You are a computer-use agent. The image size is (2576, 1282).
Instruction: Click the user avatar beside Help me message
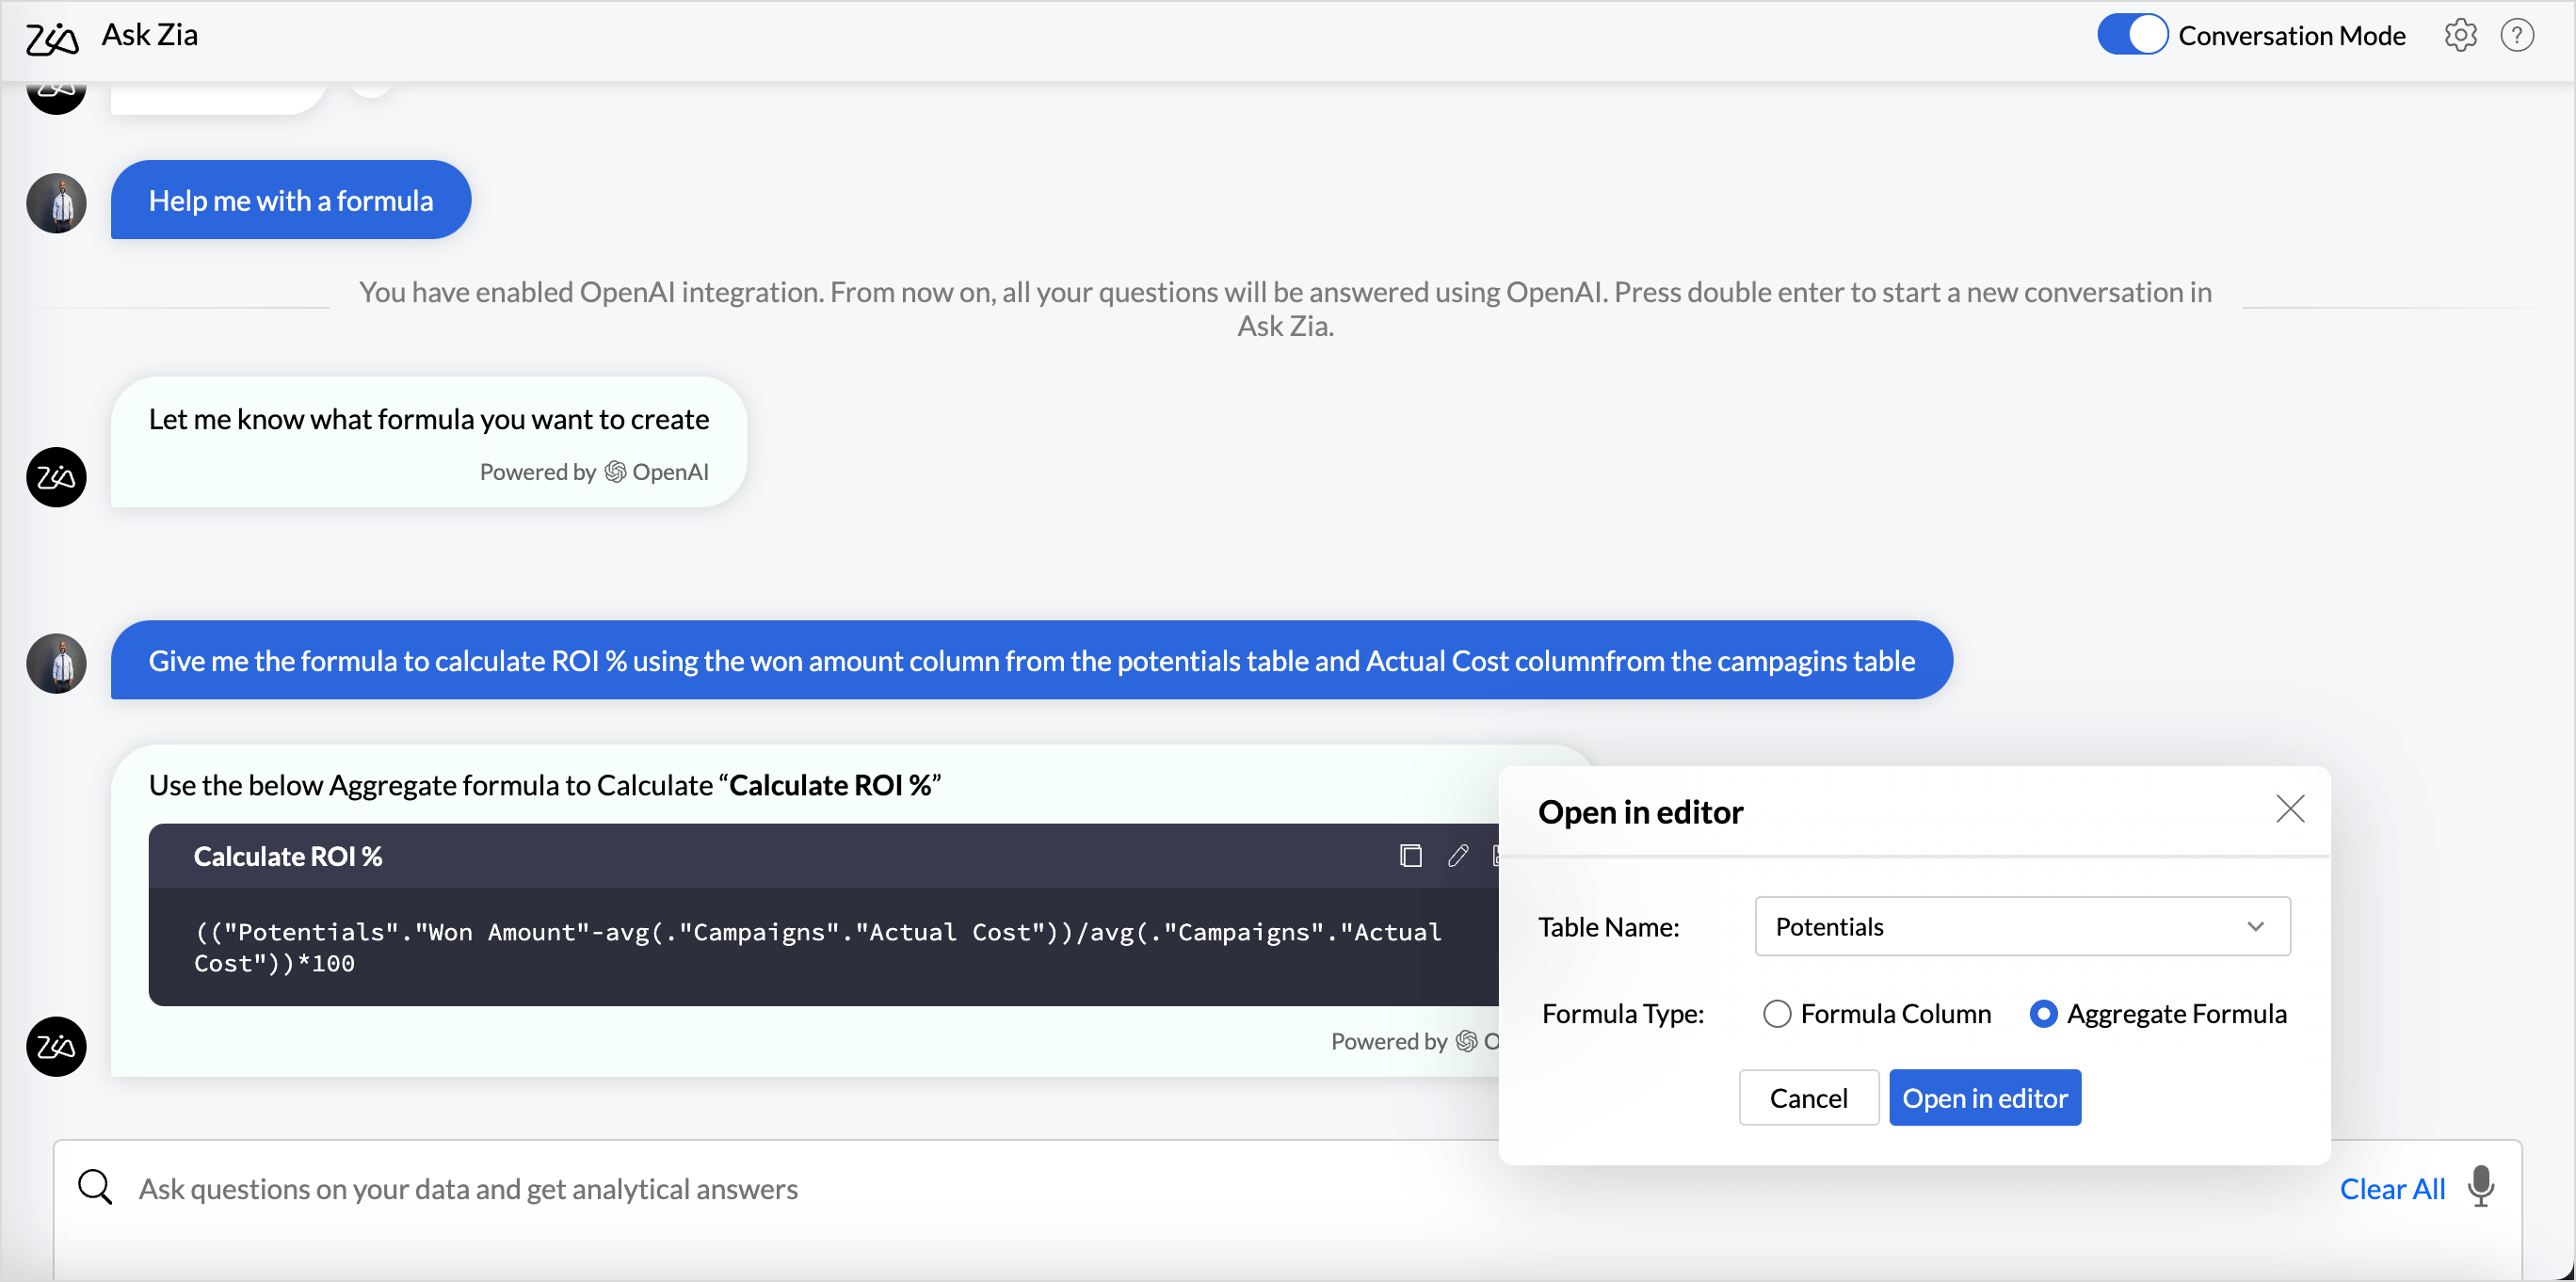pyautogui.click(x=56, y=203)
